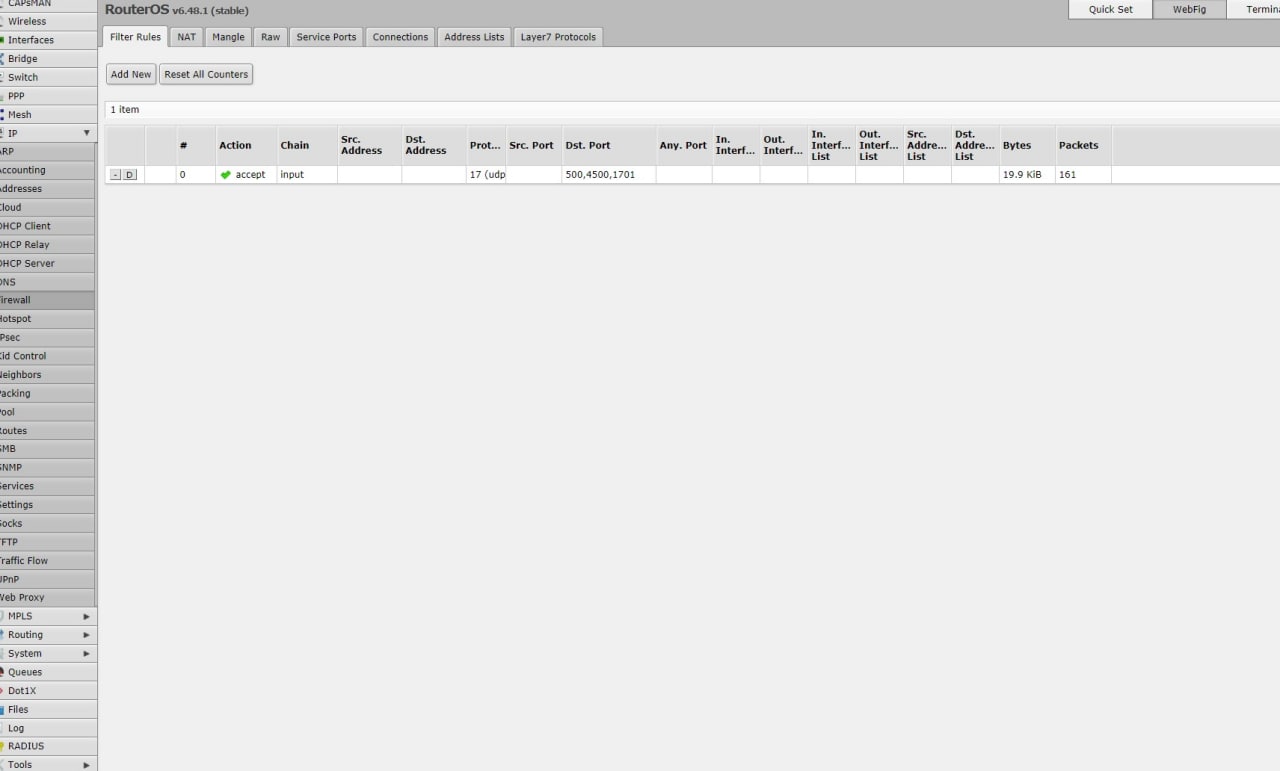Open Switch in the sidebar
Image resolution: width=1280 pixels, height=771 pixels.
(x=48, y=77)
